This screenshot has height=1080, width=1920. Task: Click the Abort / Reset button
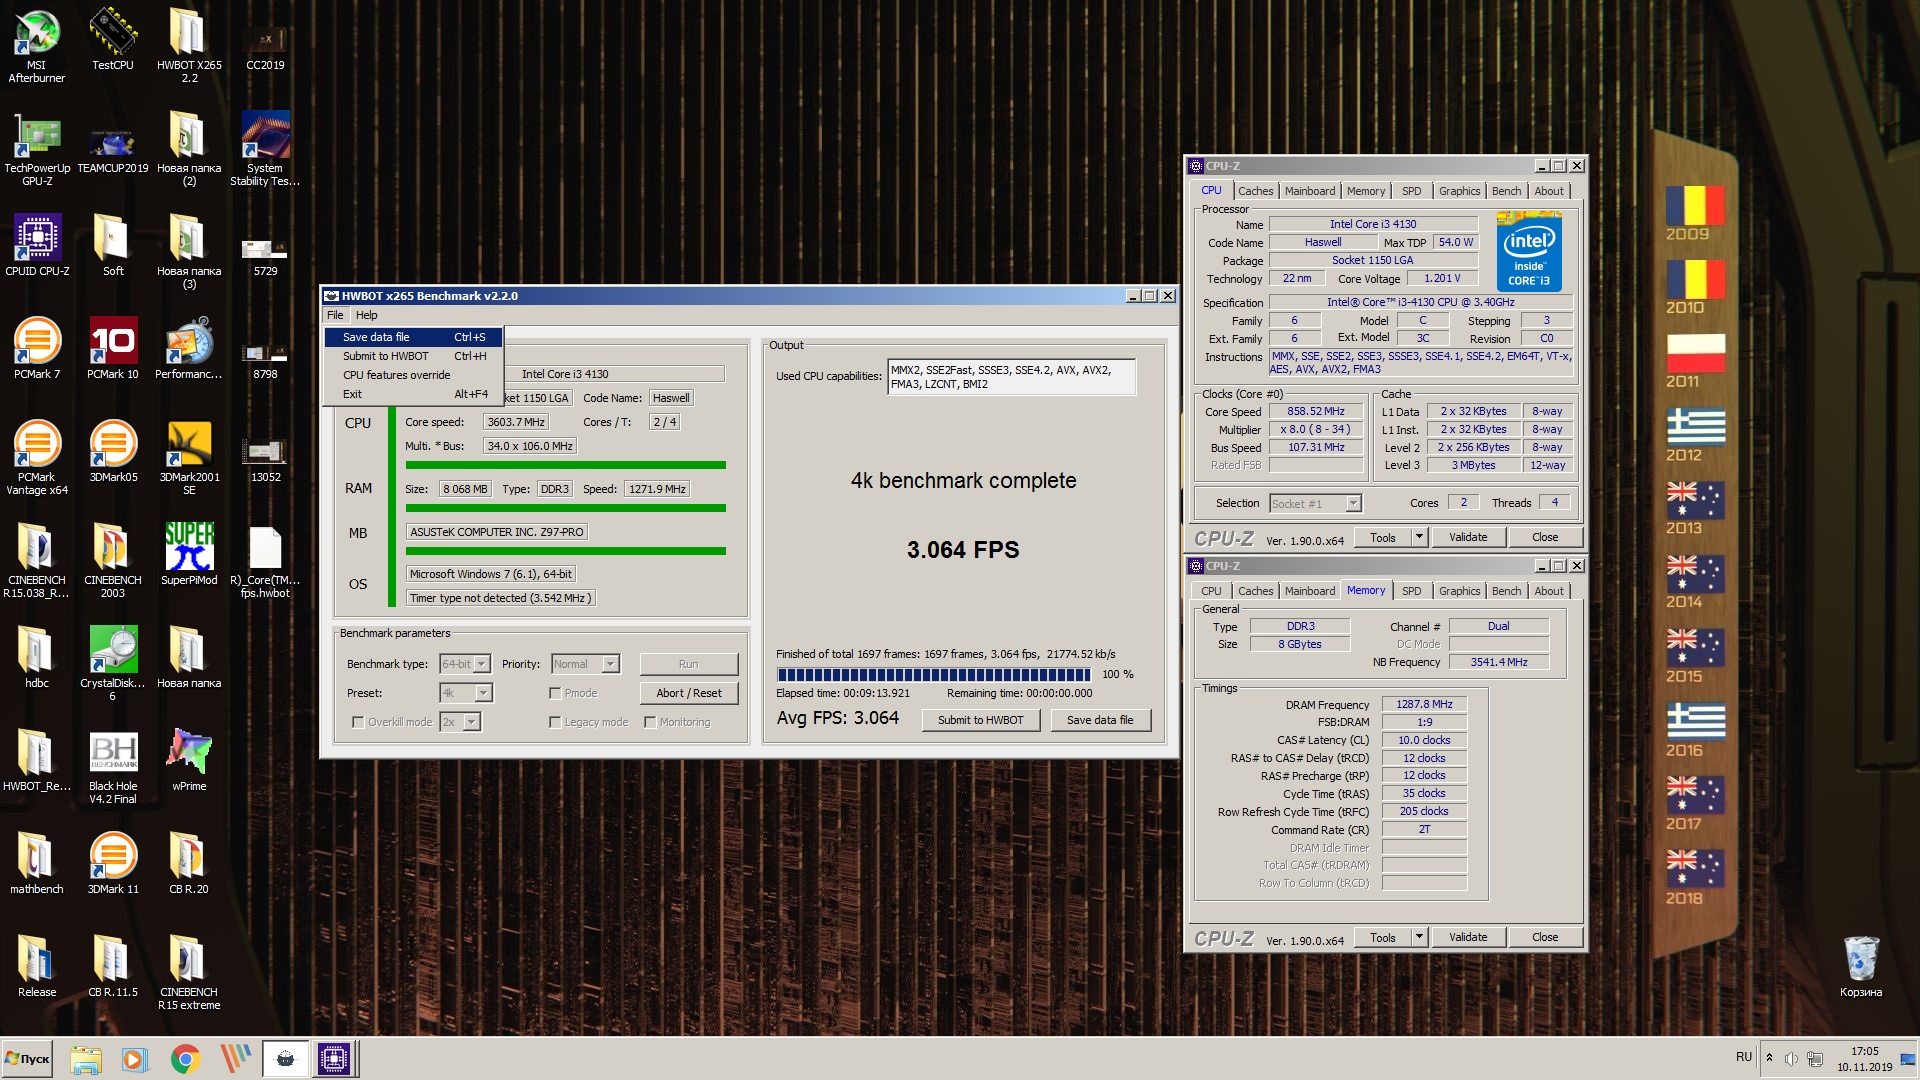[x=689, y=693]
